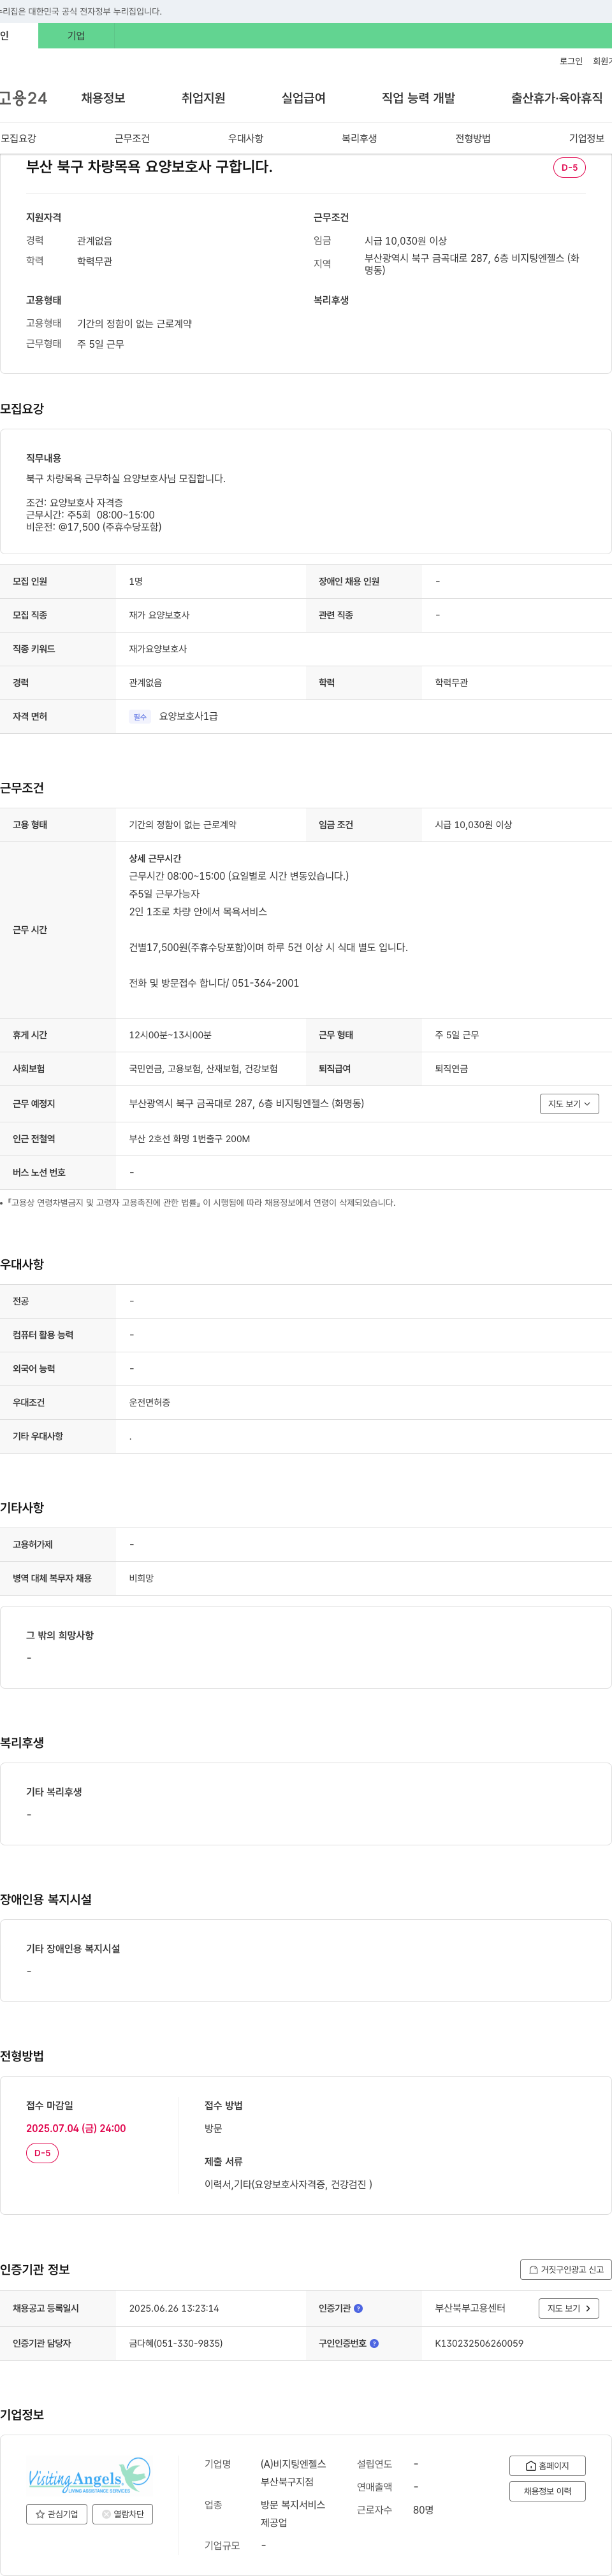
Task: Select break time text 12시00분~13시00분
Action: point(170,1036)
